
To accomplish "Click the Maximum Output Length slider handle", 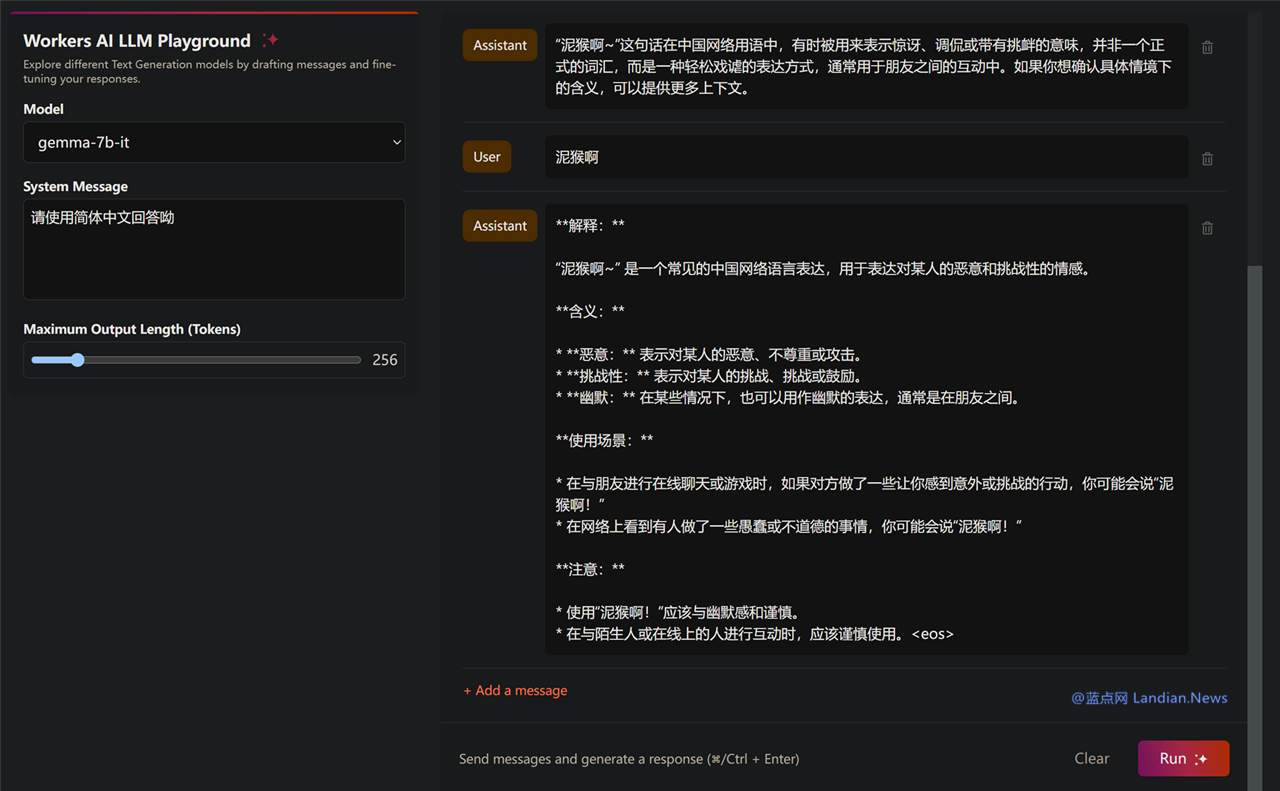I will coord(77,360).
